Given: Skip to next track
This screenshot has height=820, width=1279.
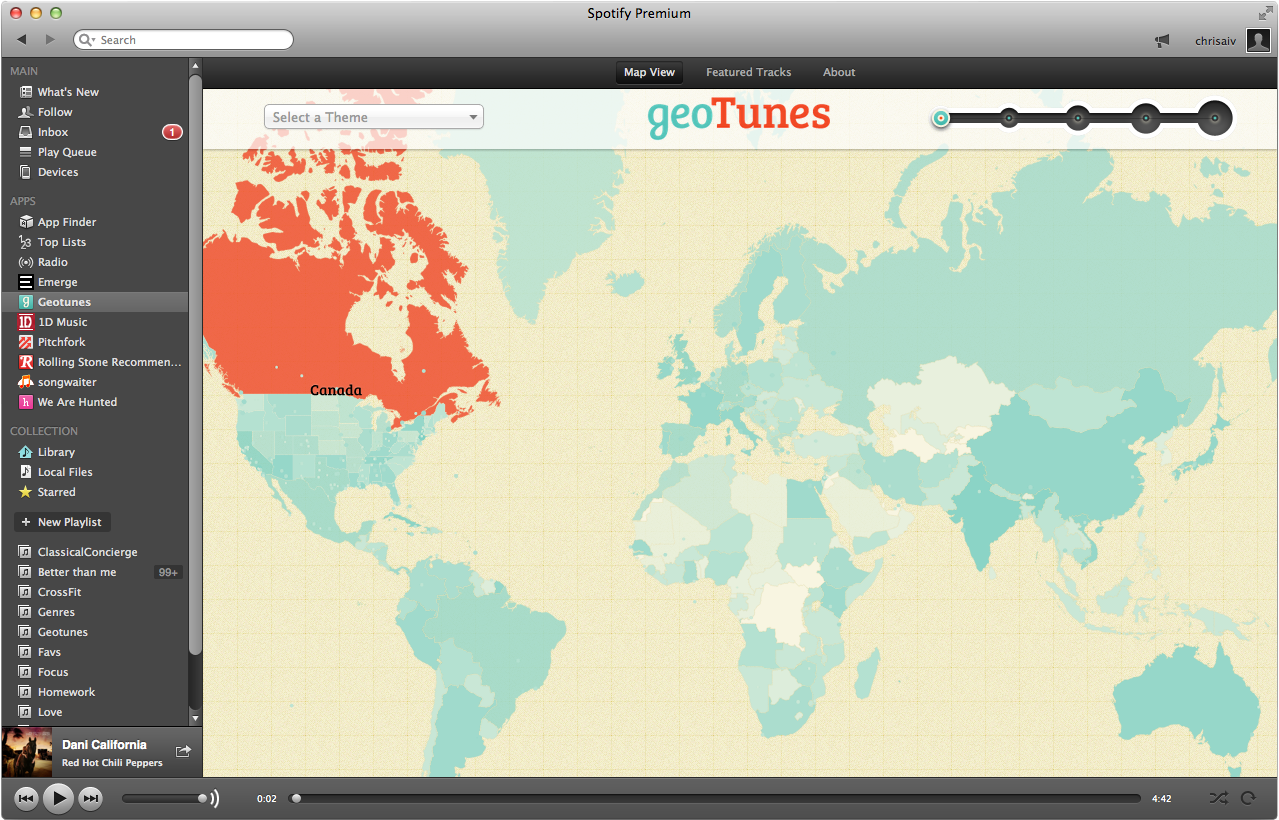Looking at the screenshot, I should tap(90, 798).
